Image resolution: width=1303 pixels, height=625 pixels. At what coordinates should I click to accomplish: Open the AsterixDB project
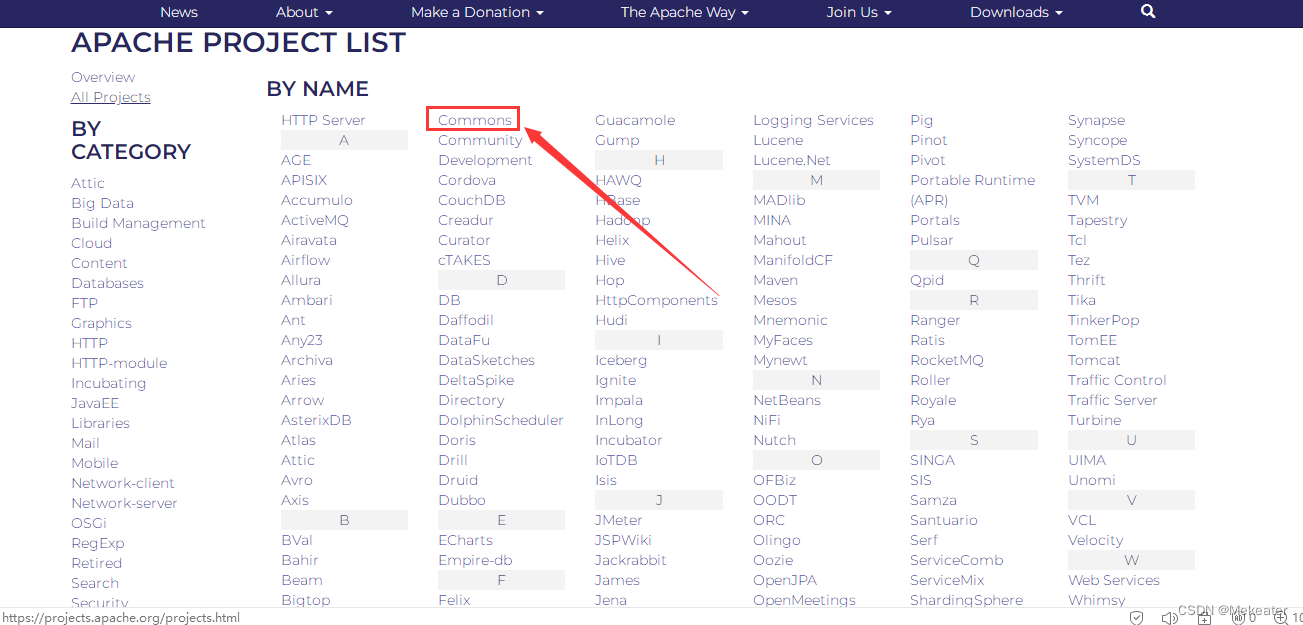coord(316,420)
